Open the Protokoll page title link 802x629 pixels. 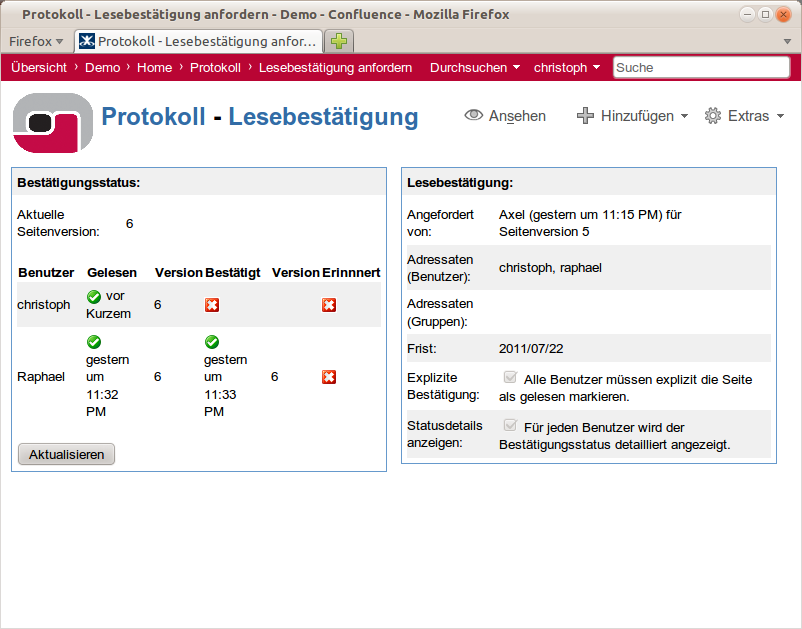click(153, 117)
